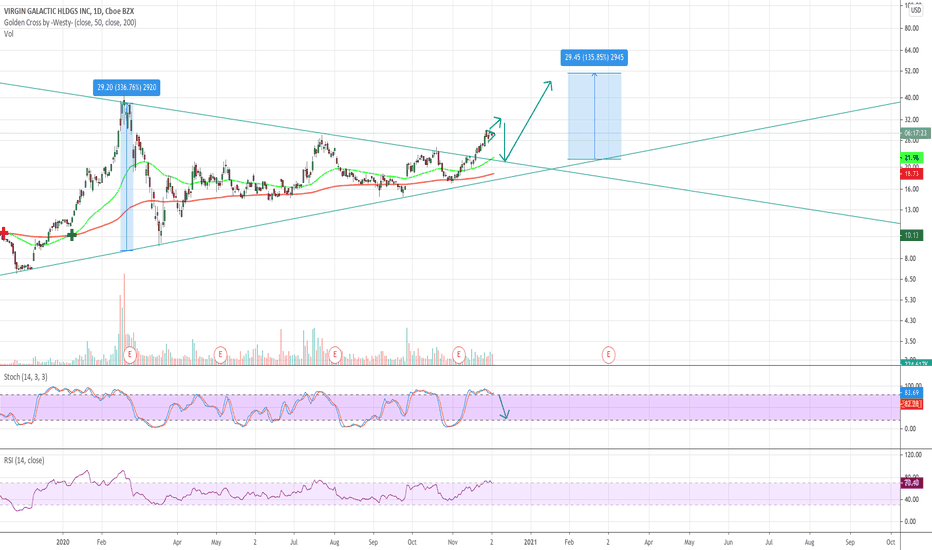Viewport: 932px width, 550px height.
Task: Click the 16.00 price axis label
Action: (x=912, y=190)
